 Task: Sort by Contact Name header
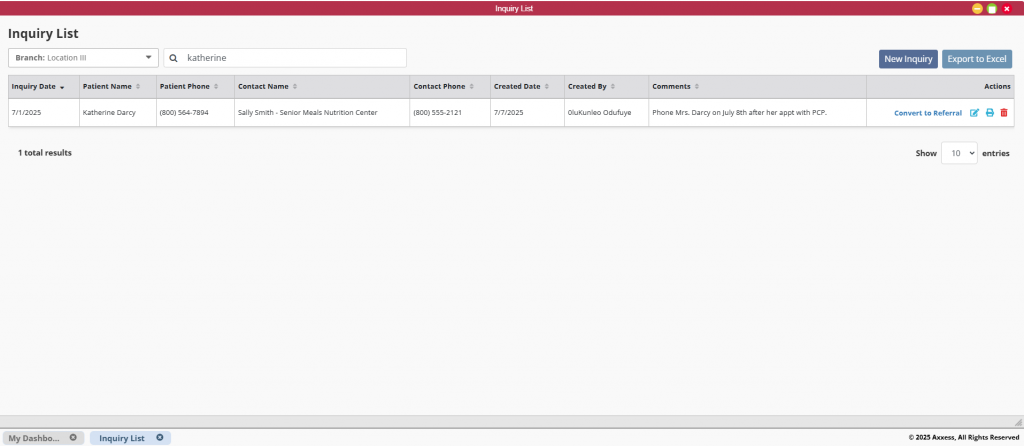click(x=264, y=86)
